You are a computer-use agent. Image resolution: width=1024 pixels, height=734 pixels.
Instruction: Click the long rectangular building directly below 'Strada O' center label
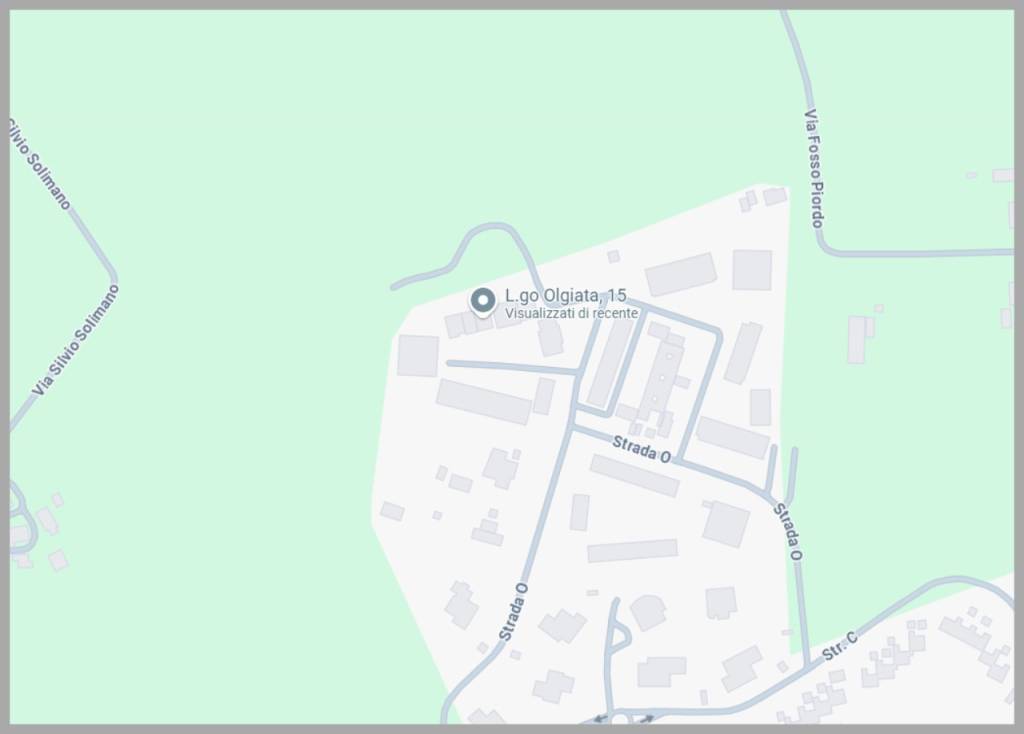pyautogui.click(x=635, y=475)
